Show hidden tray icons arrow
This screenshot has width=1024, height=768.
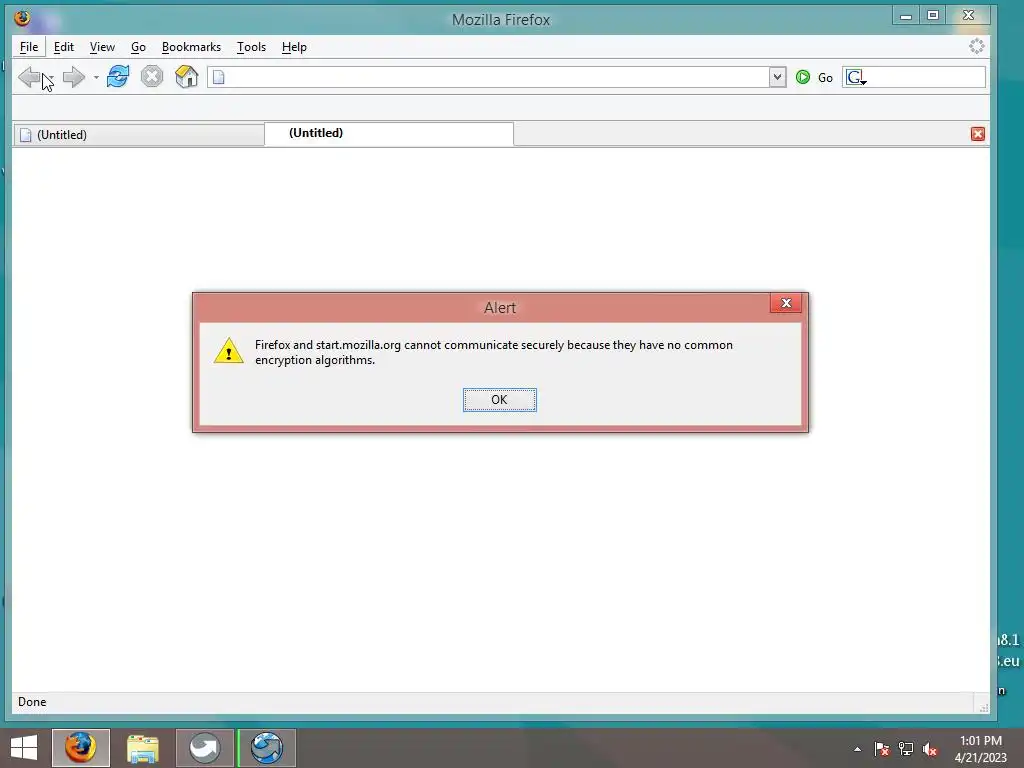pos(857,749)
